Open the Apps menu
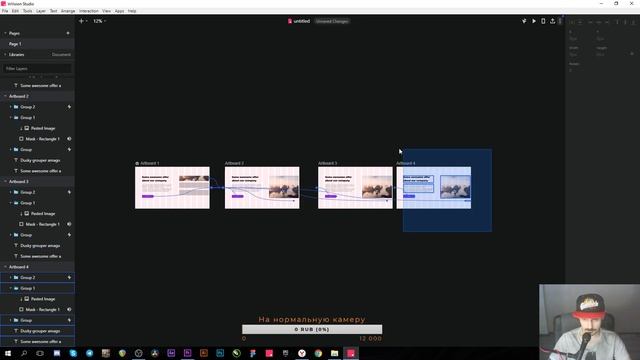640x360 pixels. pos(119,11)
